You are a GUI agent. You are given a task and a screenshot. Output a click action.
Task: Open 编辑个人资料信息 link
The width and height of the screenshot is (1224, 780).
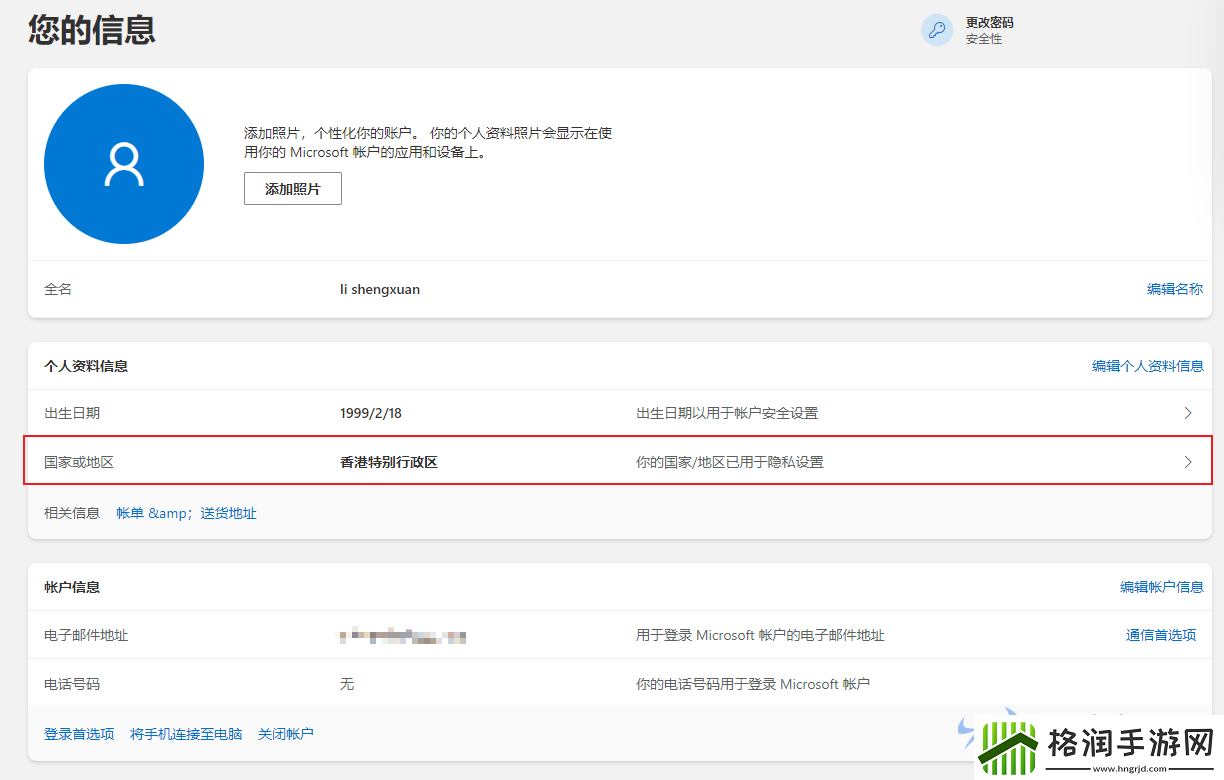pos(1147,365)
